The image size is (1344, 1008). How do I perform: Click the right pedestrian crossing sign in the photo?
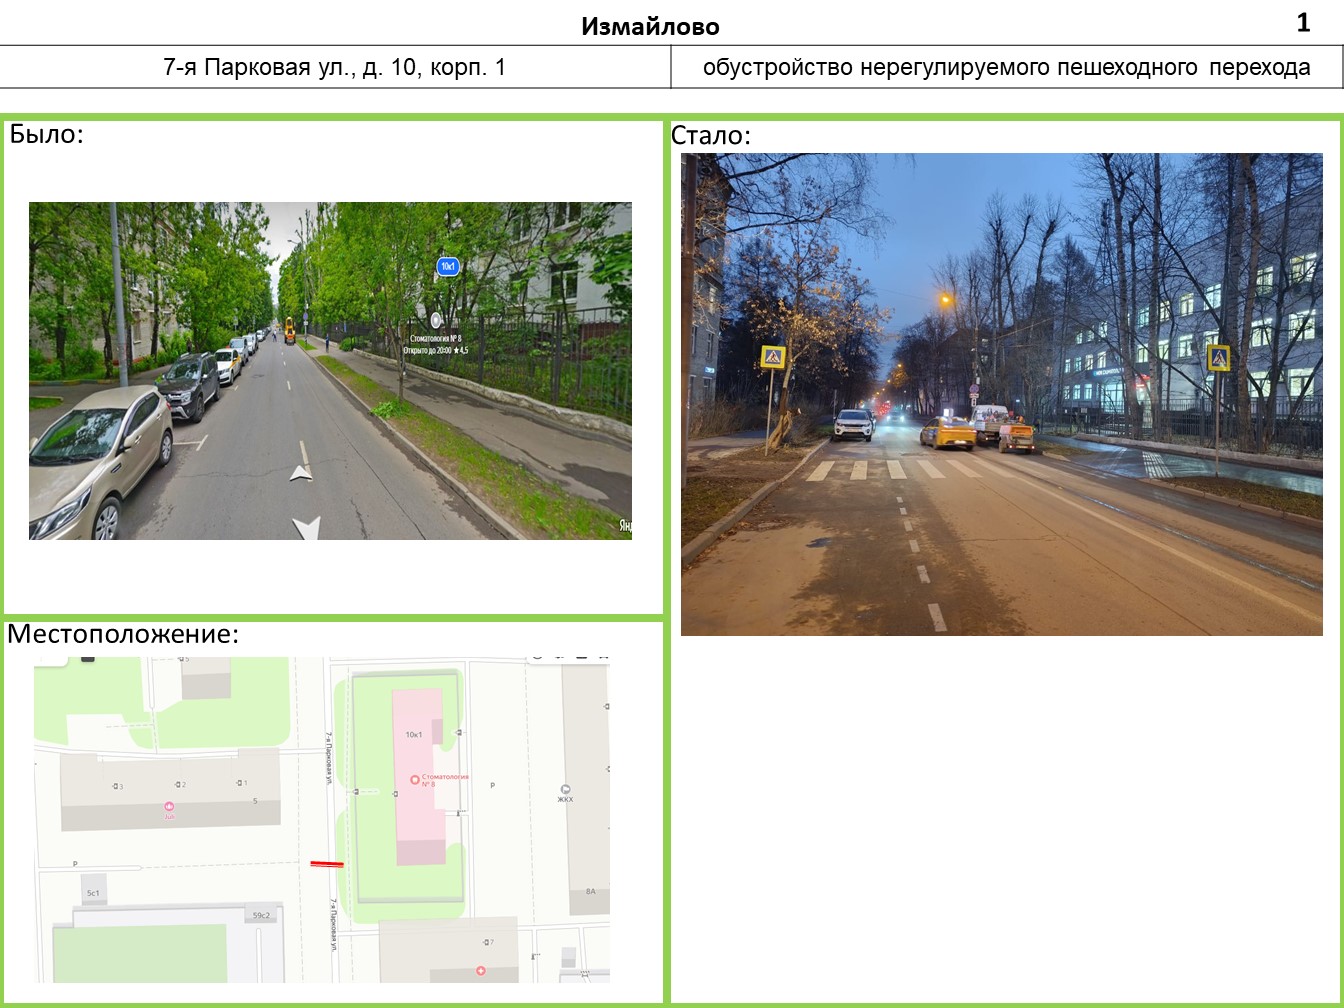coord(1218,357)
